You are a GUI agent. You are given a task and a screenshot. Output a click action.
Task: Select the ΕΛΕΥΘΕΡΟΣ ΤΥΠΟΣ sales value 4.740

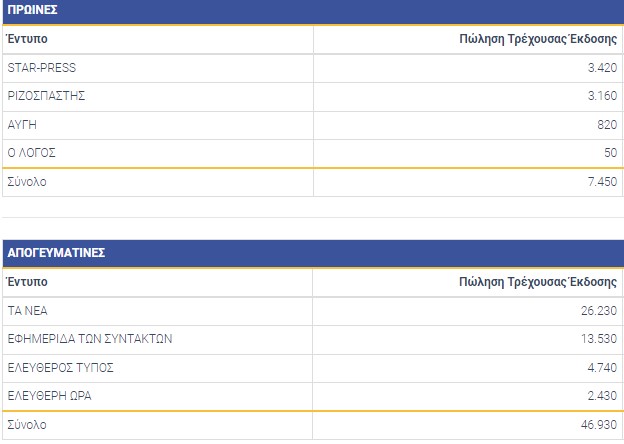[x=603, y=367]
